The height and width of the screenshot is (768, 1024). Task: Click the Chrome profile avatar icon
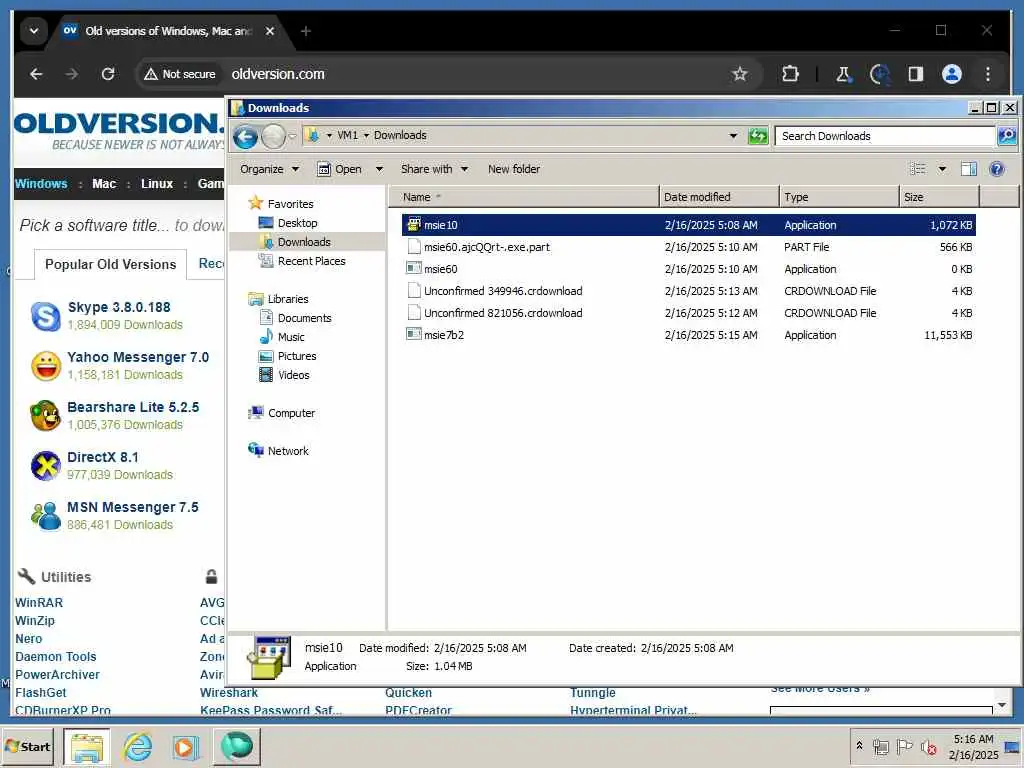coord(952,74)
